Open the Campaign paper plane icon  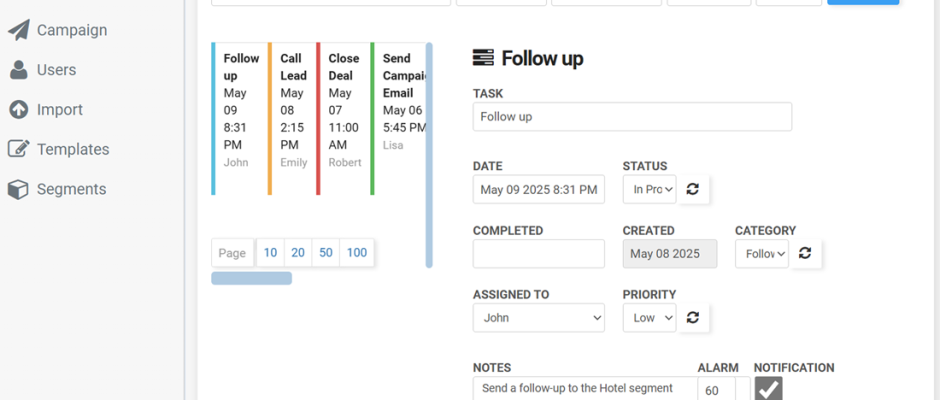tap(19, 30)
